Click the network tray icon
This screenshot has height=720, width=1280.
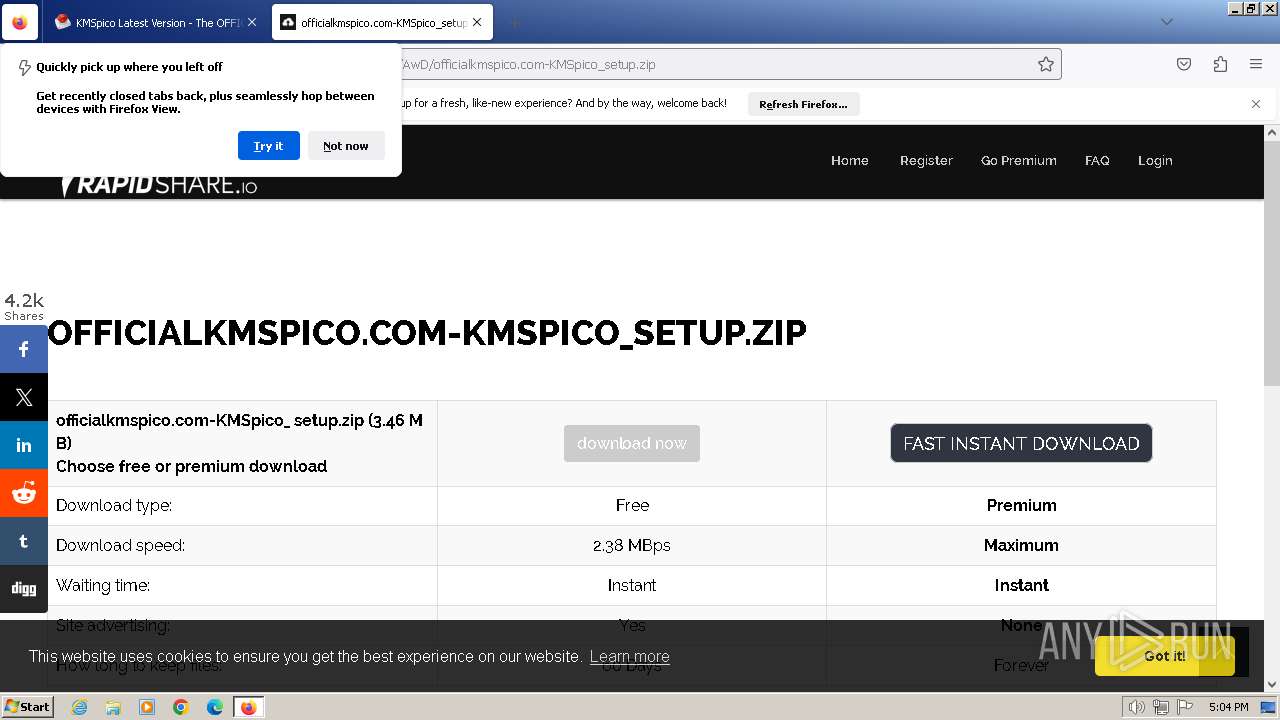(1160, 707)
